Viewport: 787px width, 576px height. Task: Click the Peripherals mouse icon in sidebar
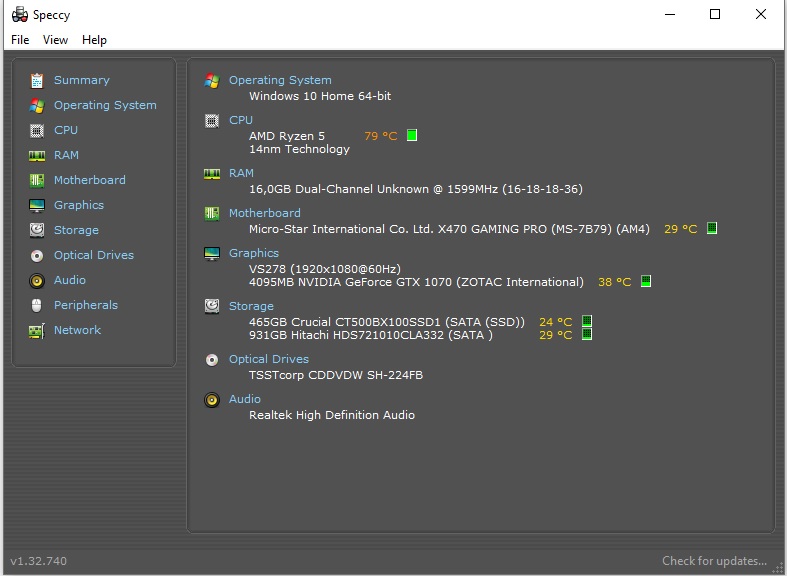[x=37, y=305]
